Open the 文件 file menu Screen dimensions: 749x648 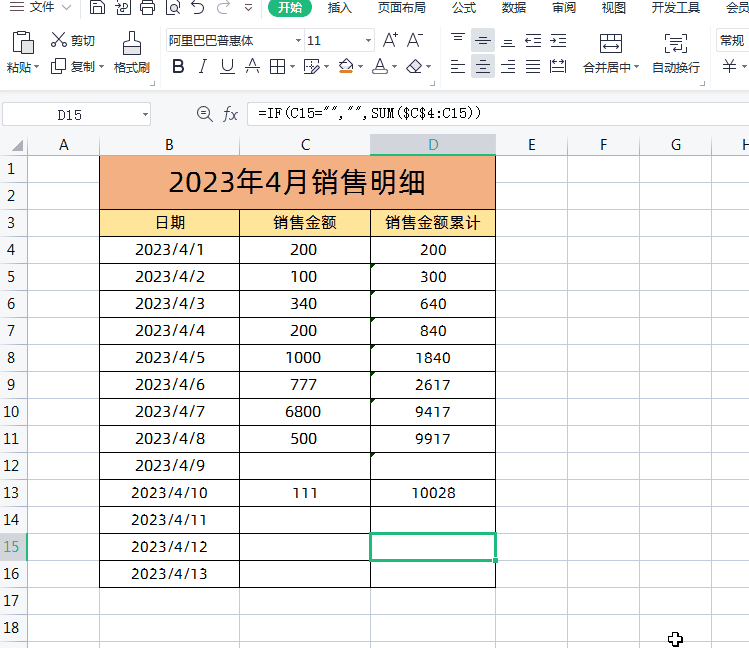pos(41,7)
